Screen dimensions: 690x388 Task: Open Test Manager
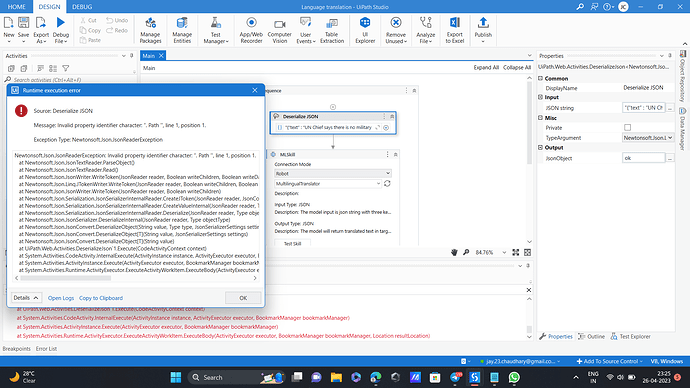coord(216,30)
